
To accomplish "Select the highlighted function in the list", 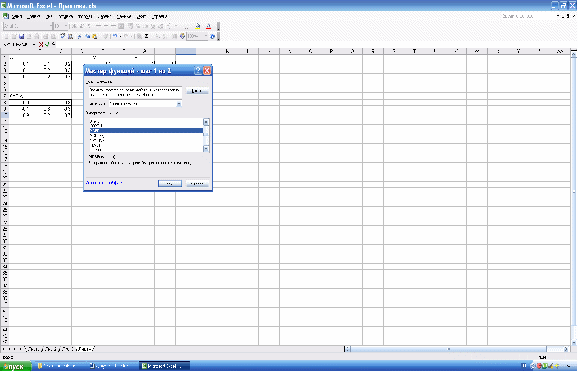I will point(146,131).
